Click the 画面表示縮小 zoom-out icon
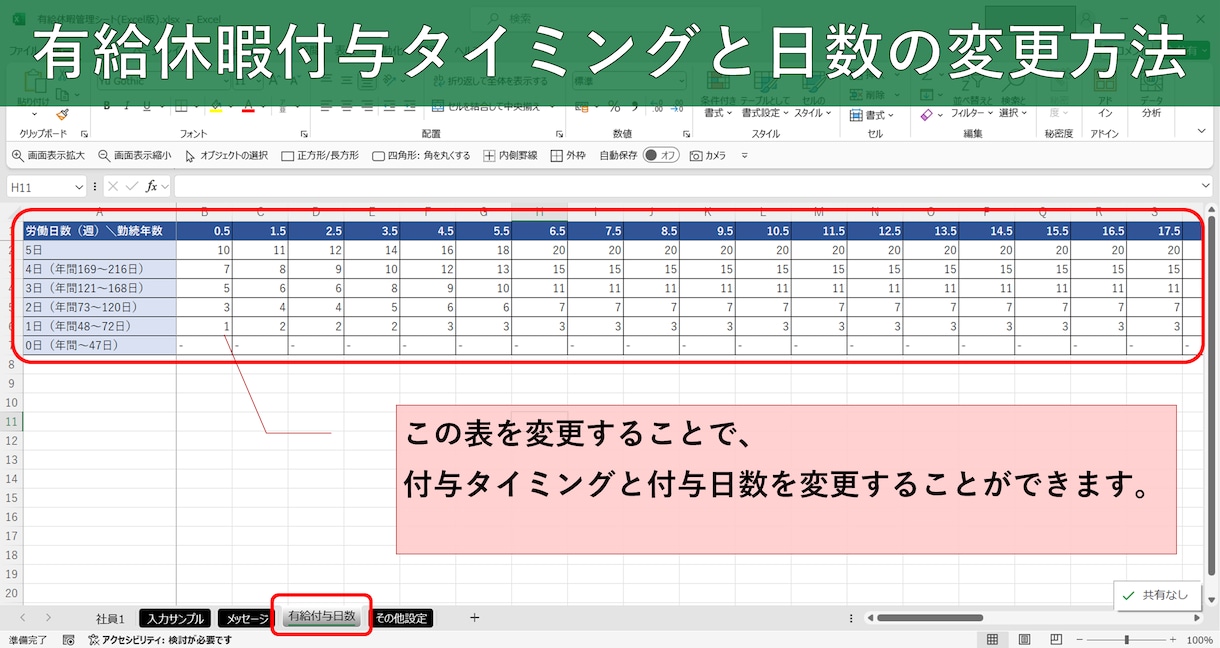This screenshot has height=648, width=1220. click(103, 156)
